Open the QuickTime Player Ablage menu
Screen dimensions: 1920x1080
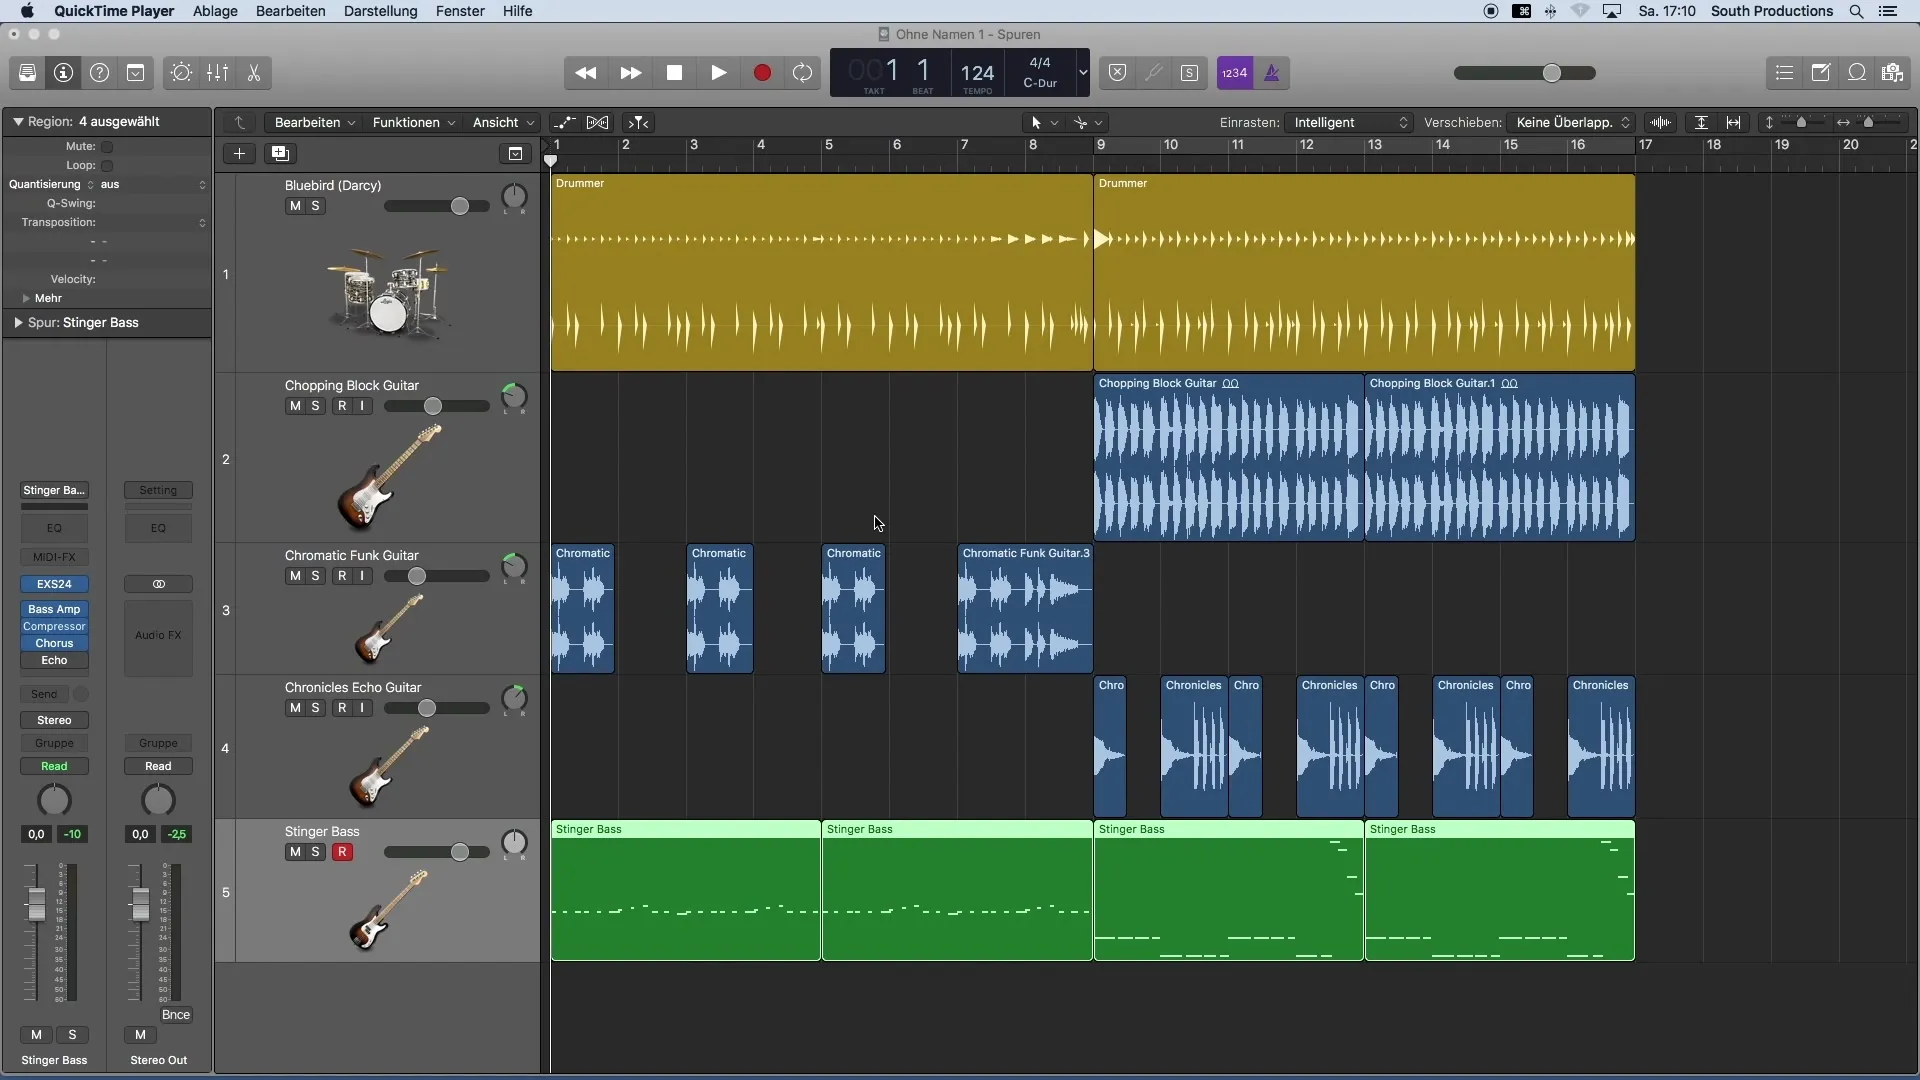215,11
